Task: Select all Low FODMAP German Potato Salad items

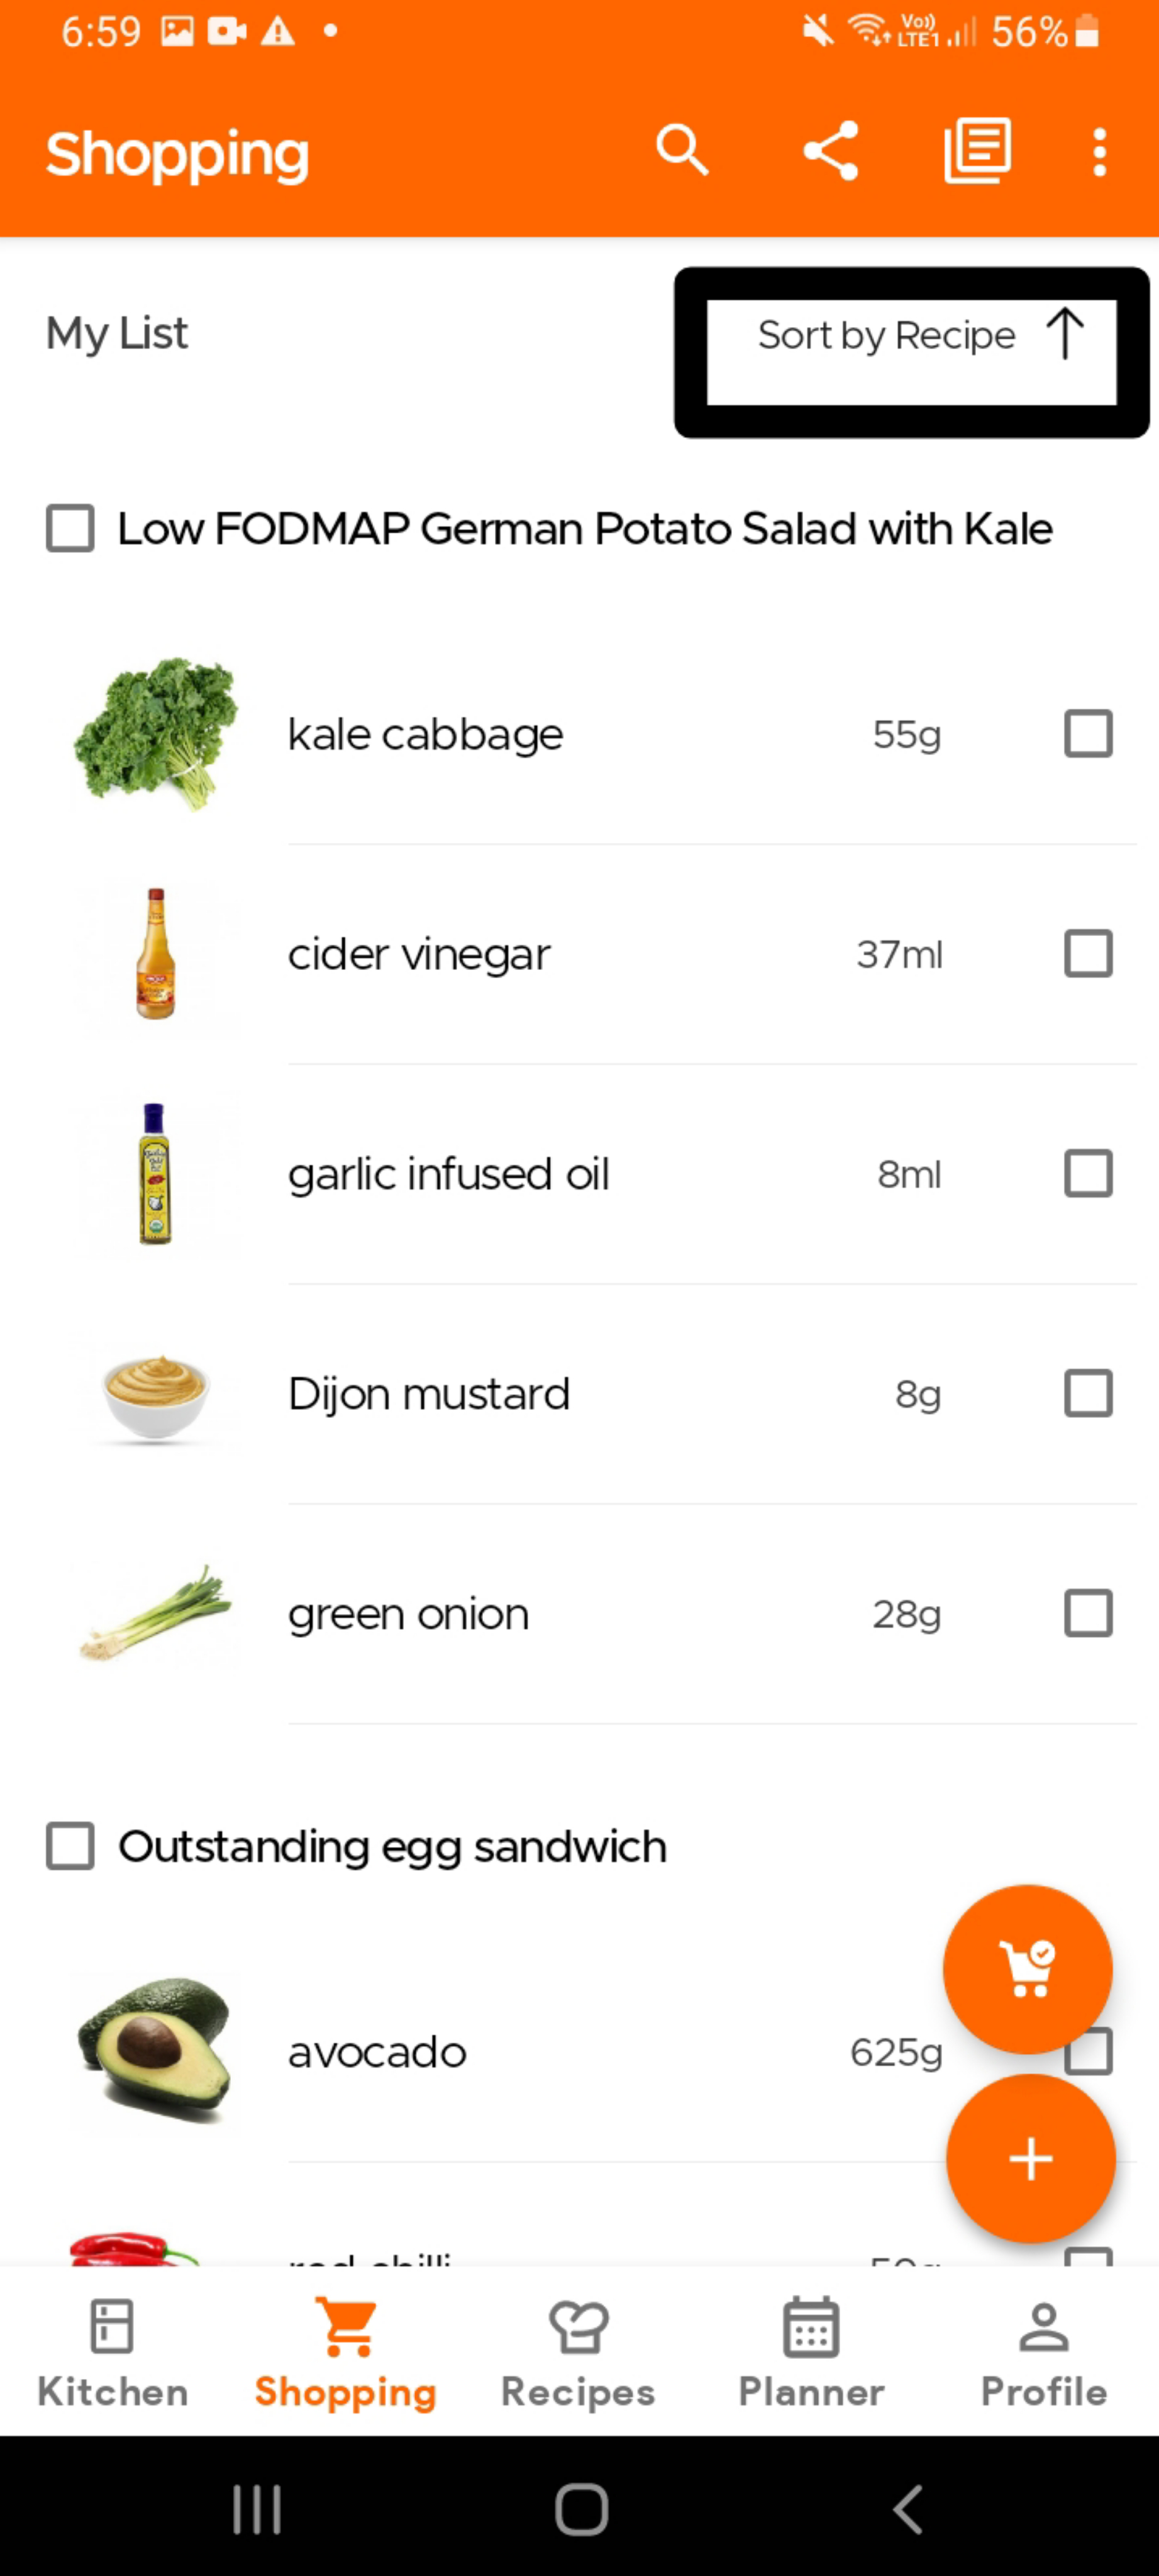Action: (70, 529)
